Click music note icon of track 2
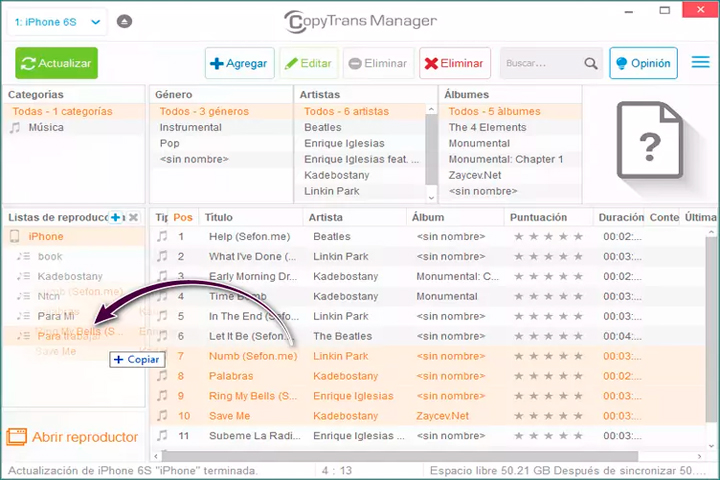 [x=162, y=256]
